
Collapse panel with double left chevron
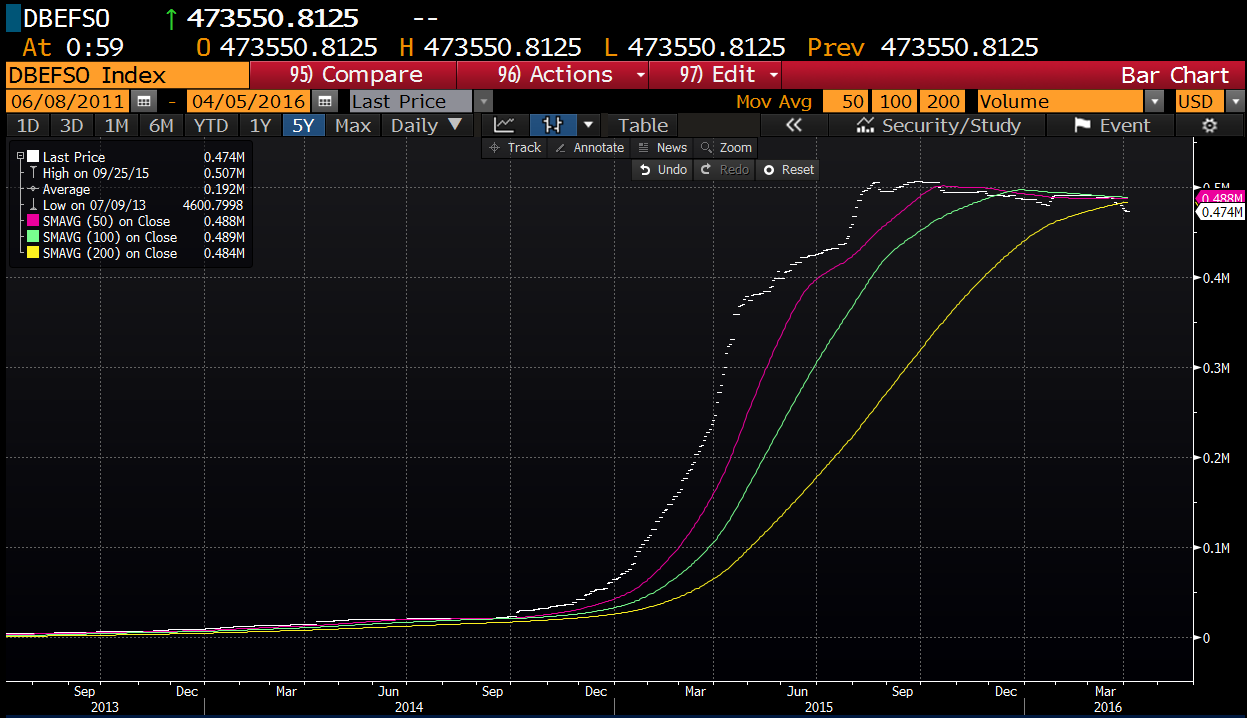794,125
